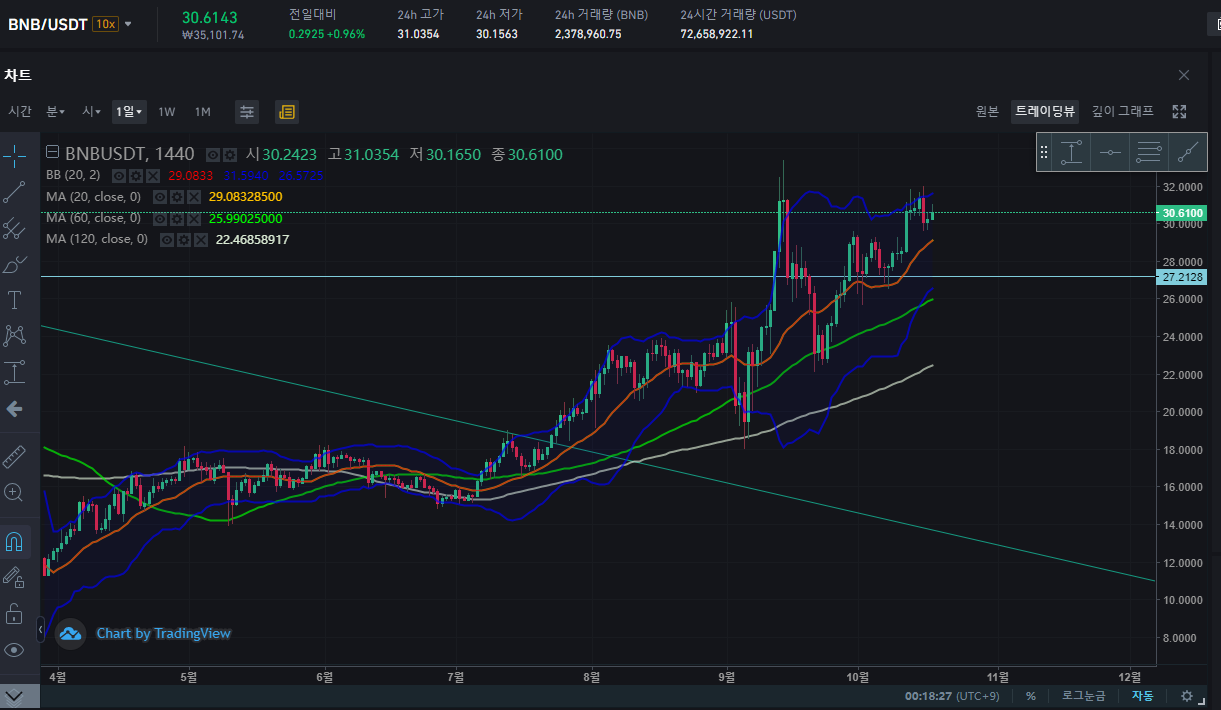The height and width of the screenshot is (710, 1221).
Task: Select the ruler measure tool
Action: pyautogui.click(x=14, y=457)
